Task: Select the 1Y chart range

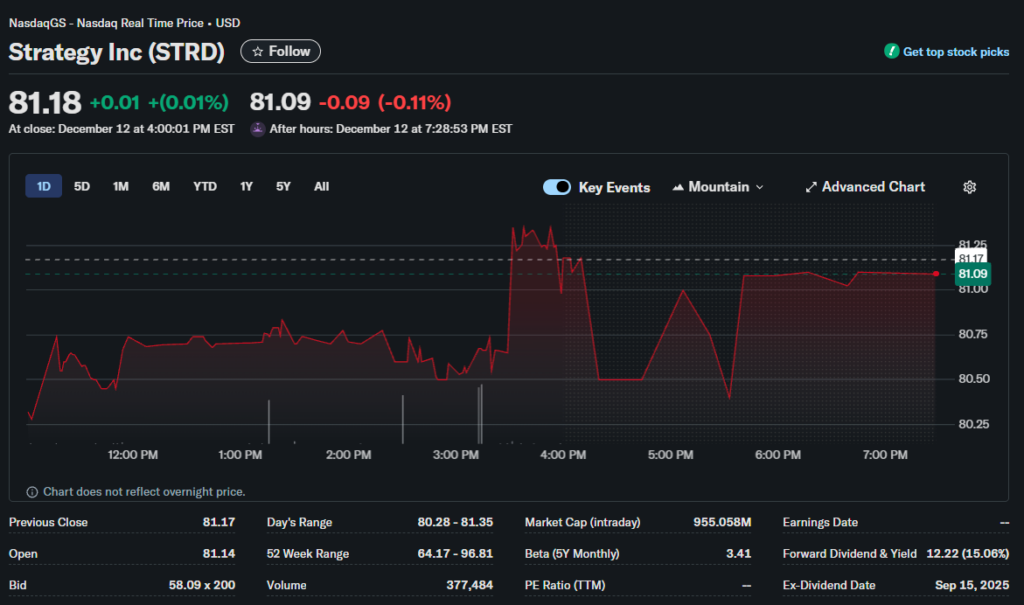Action: click(246, 186)
